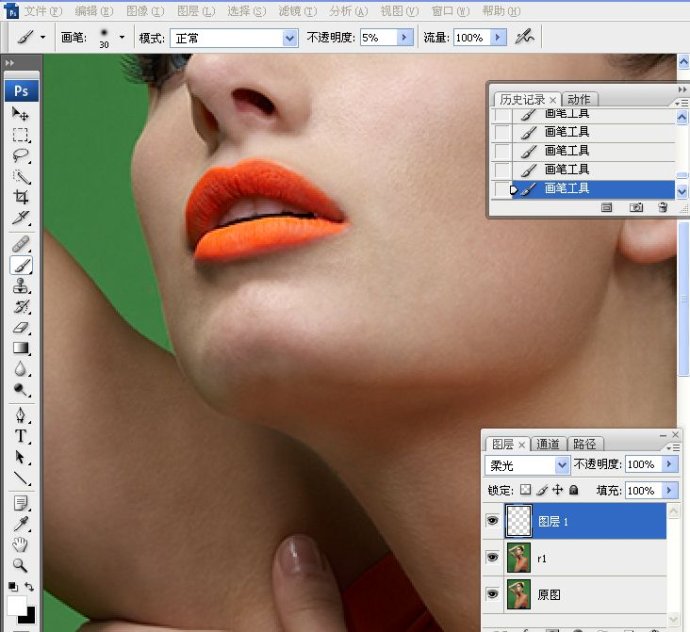
Task: Select the Gradient tool
Action: coord(20,348)
